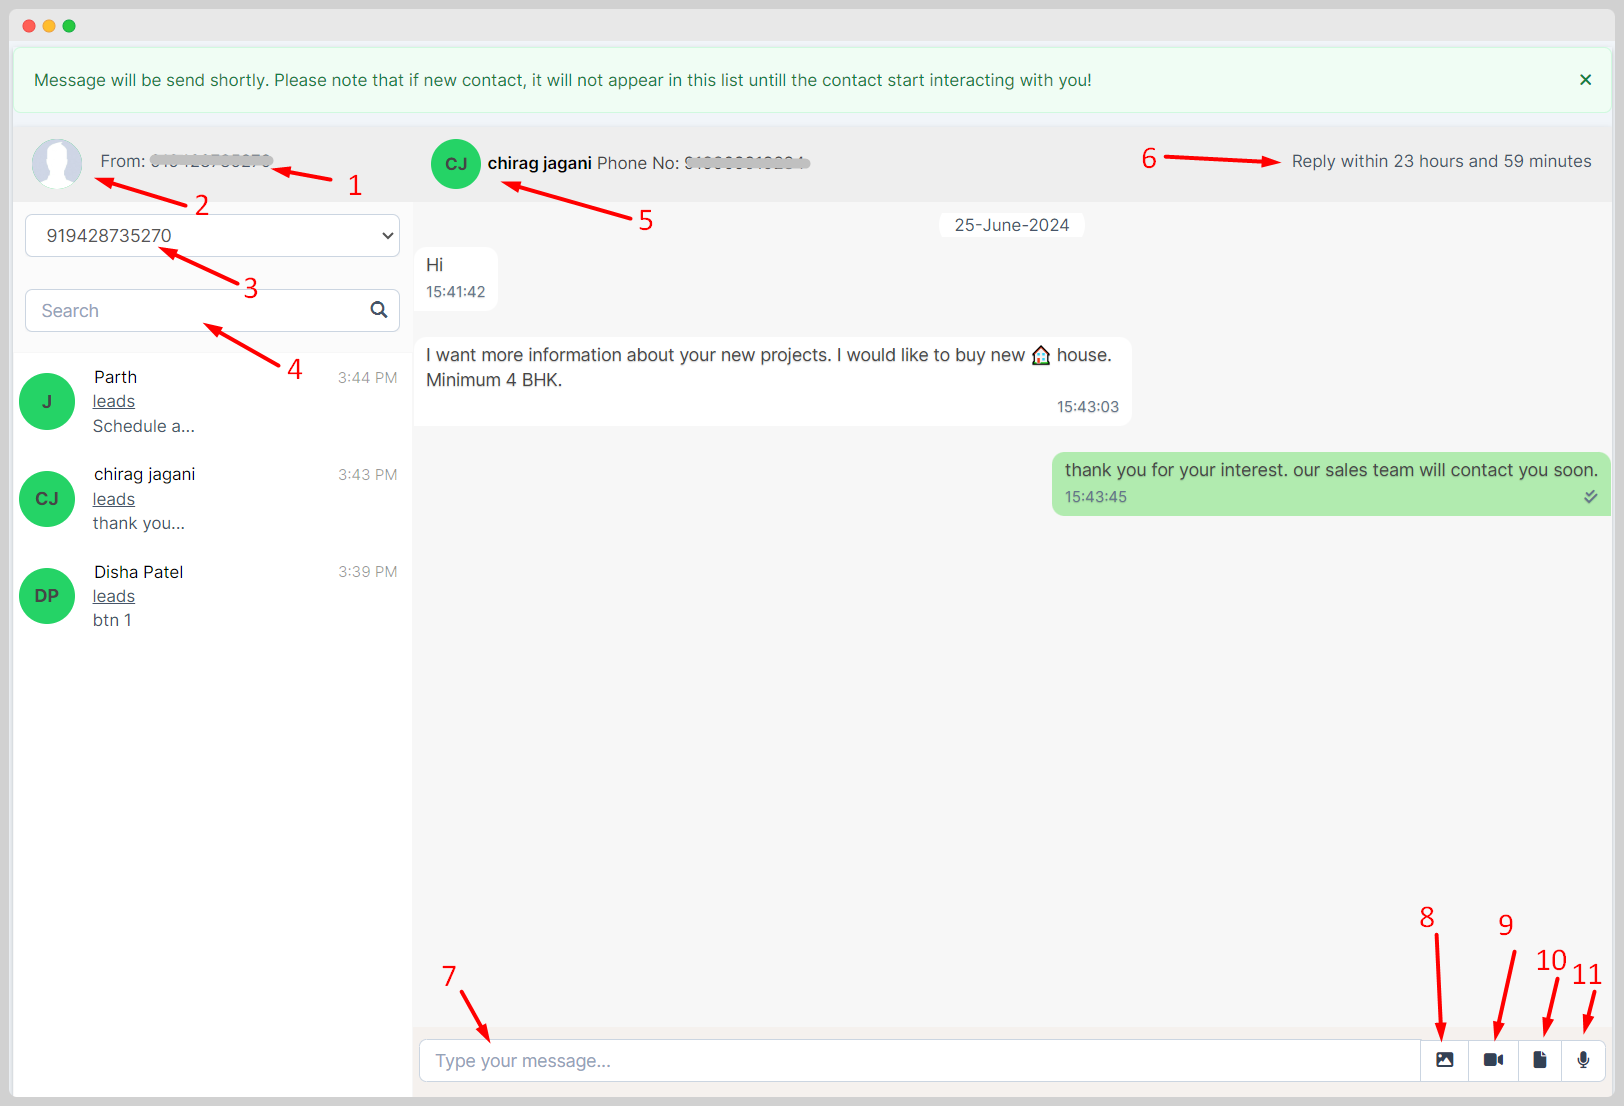Click Disha Patel's DP avatar
The image size is (1624, 1106).
46,595
